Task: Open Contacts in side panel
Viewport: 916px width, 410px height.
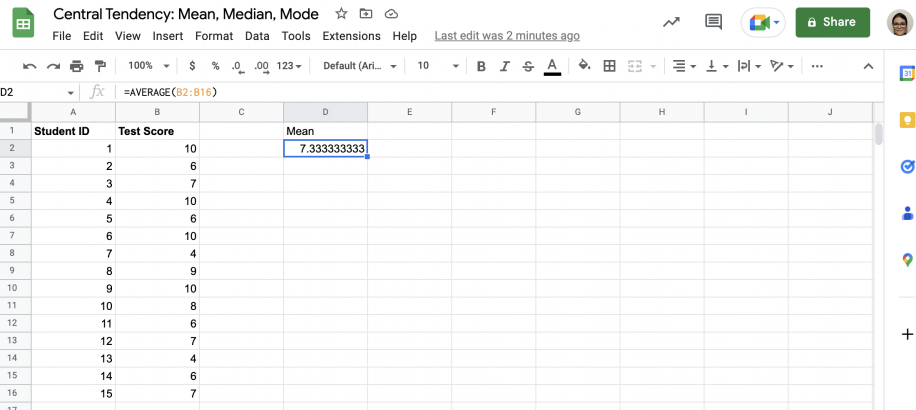Action: tap(907, 213)
